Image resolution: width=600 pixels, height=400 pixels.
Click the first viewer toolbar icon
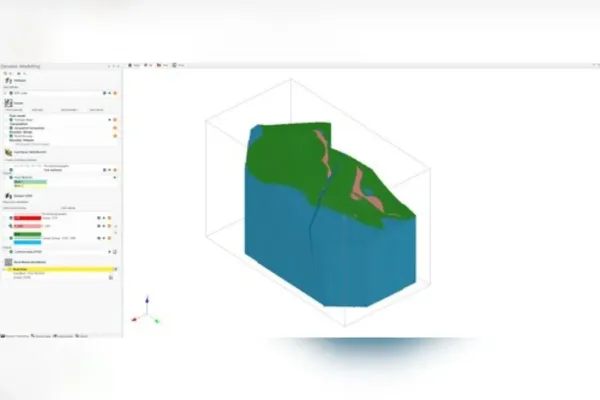130,65
